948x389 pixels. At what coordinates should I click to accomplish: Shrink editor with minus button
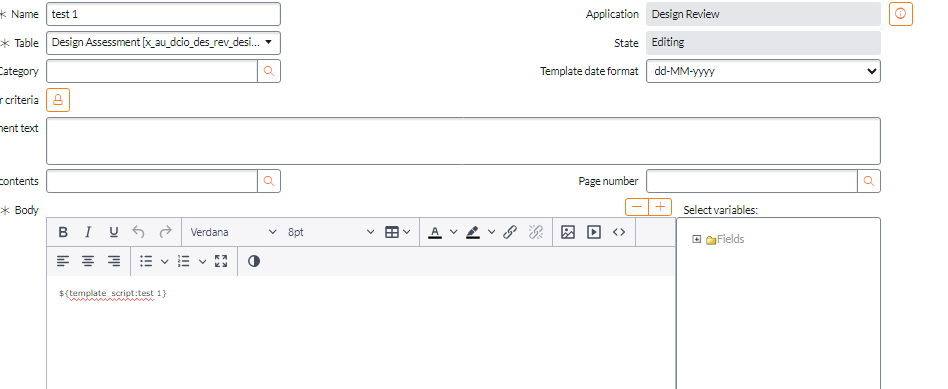(637, 207)
